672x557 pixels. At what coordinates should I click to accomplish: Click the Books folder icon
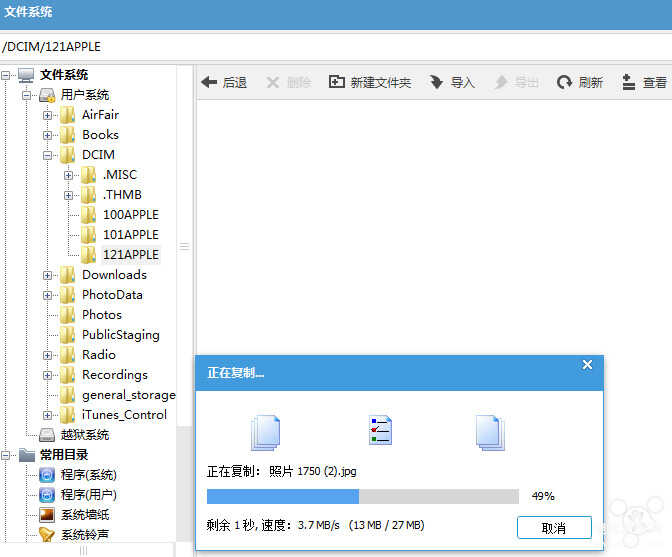(x=67, y=135)
